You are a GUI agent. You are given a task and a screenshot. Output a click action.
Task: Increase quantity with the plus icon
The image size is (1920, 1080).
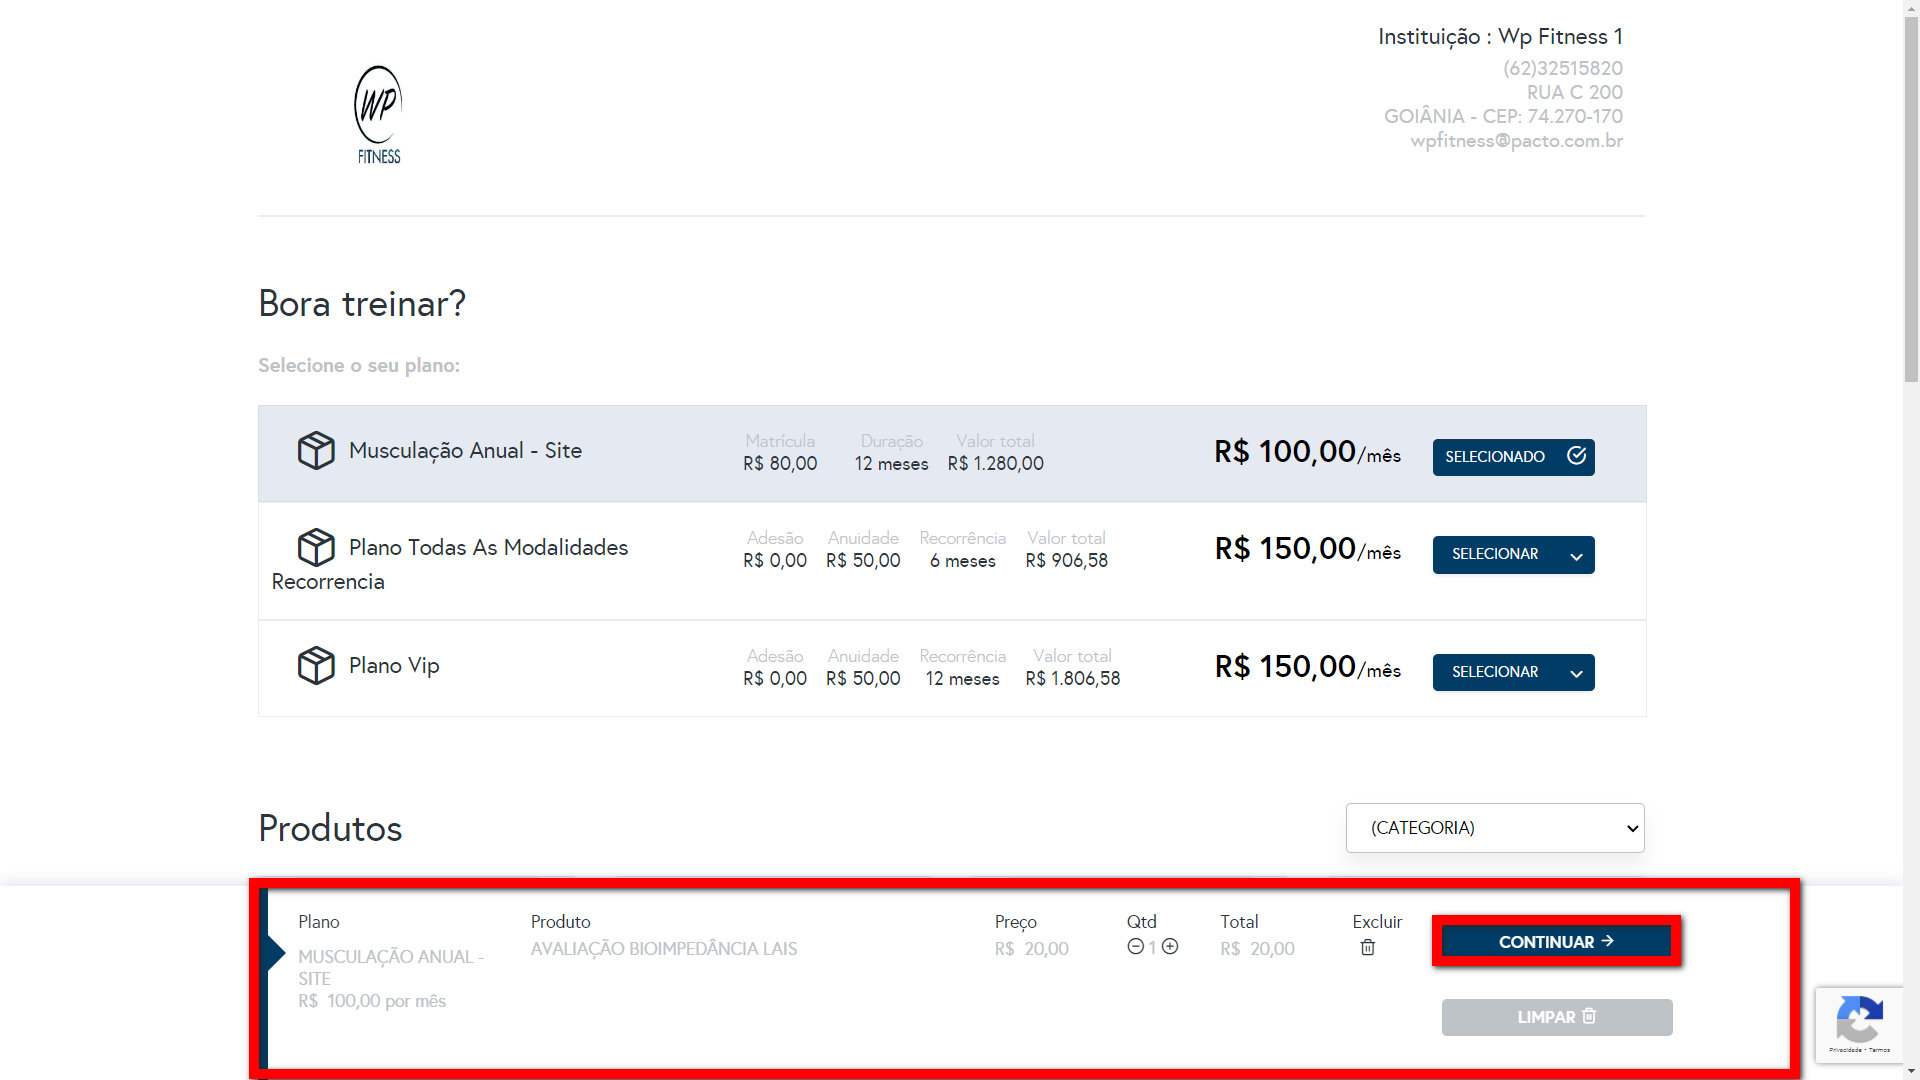pyautogui.click(x=1170, y=947)
